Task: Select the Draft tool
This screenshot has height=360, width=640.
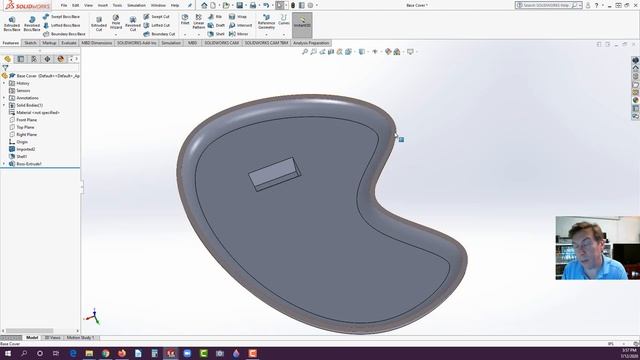Action: coord(216,25)
